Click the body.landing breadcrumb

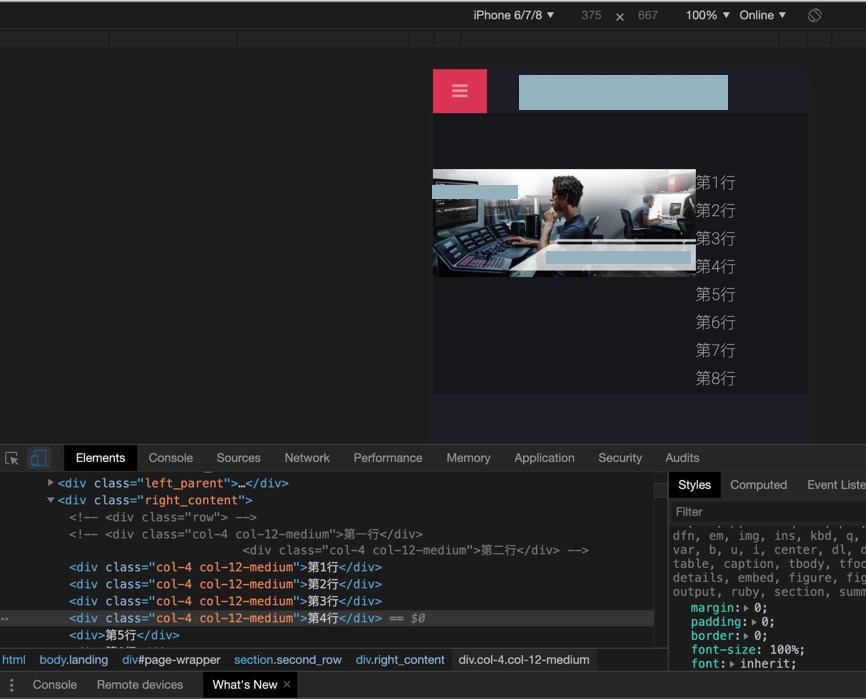point(73,660)
